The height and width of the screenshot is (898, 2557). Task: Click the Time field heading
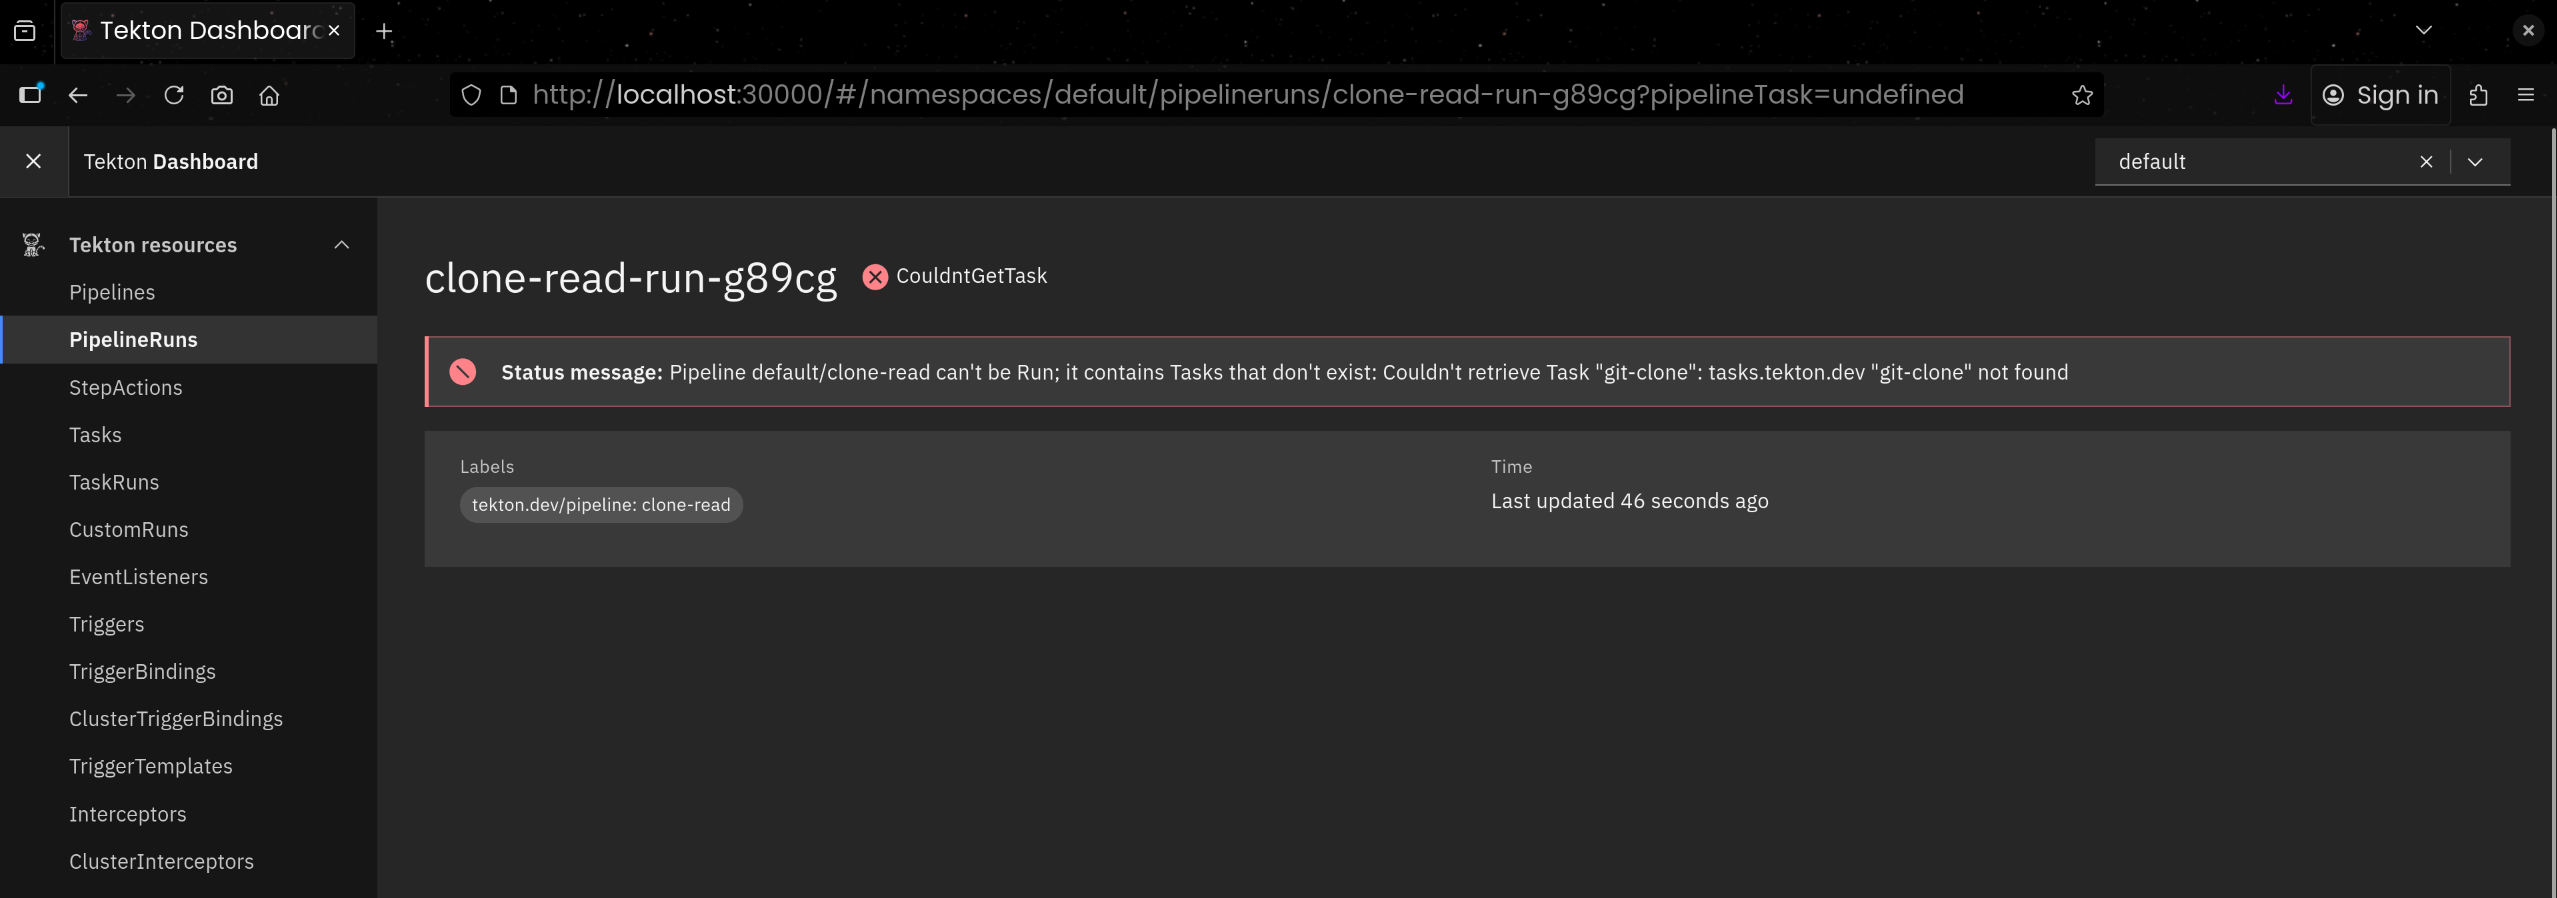coord(1511,467)
